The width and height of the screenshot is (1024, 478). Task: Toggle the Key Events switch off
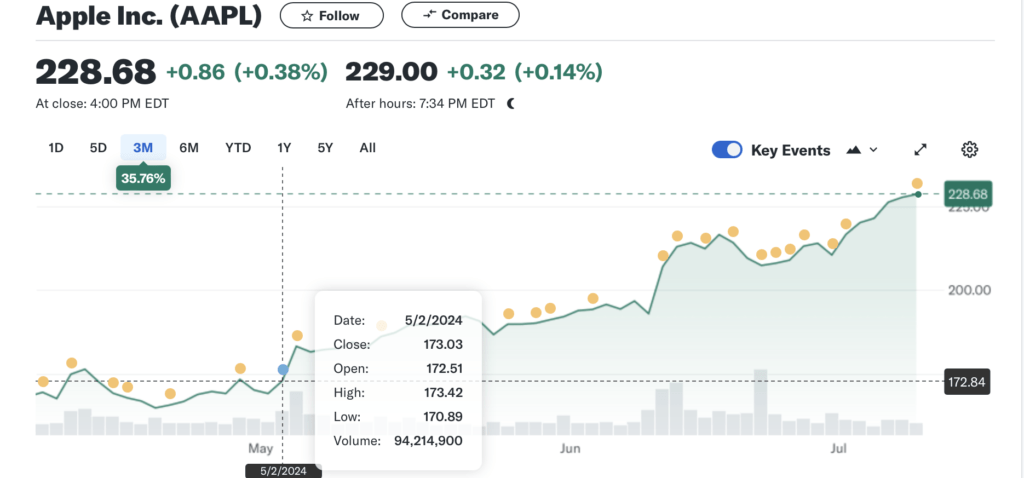[x=727, y=150]
